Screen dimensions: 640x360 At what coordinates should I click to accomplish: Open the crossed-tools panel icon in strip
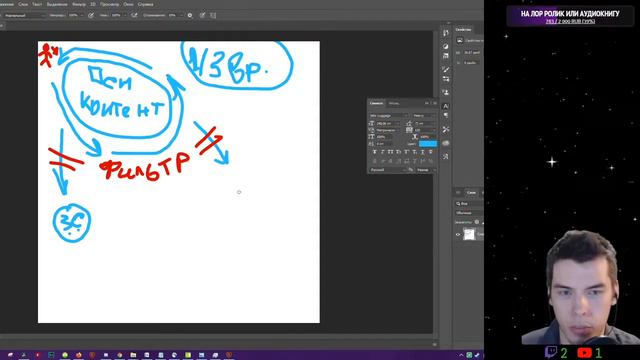pos(446,129)
